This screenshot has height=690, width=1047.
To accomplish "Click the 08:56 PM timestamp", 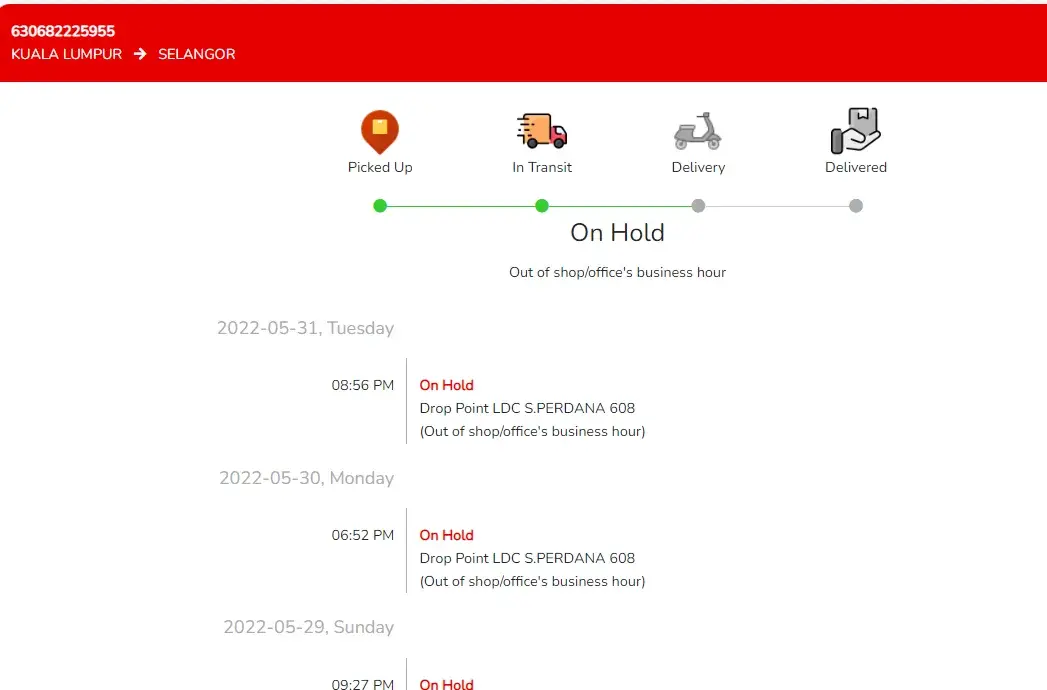I will (363, 385).
